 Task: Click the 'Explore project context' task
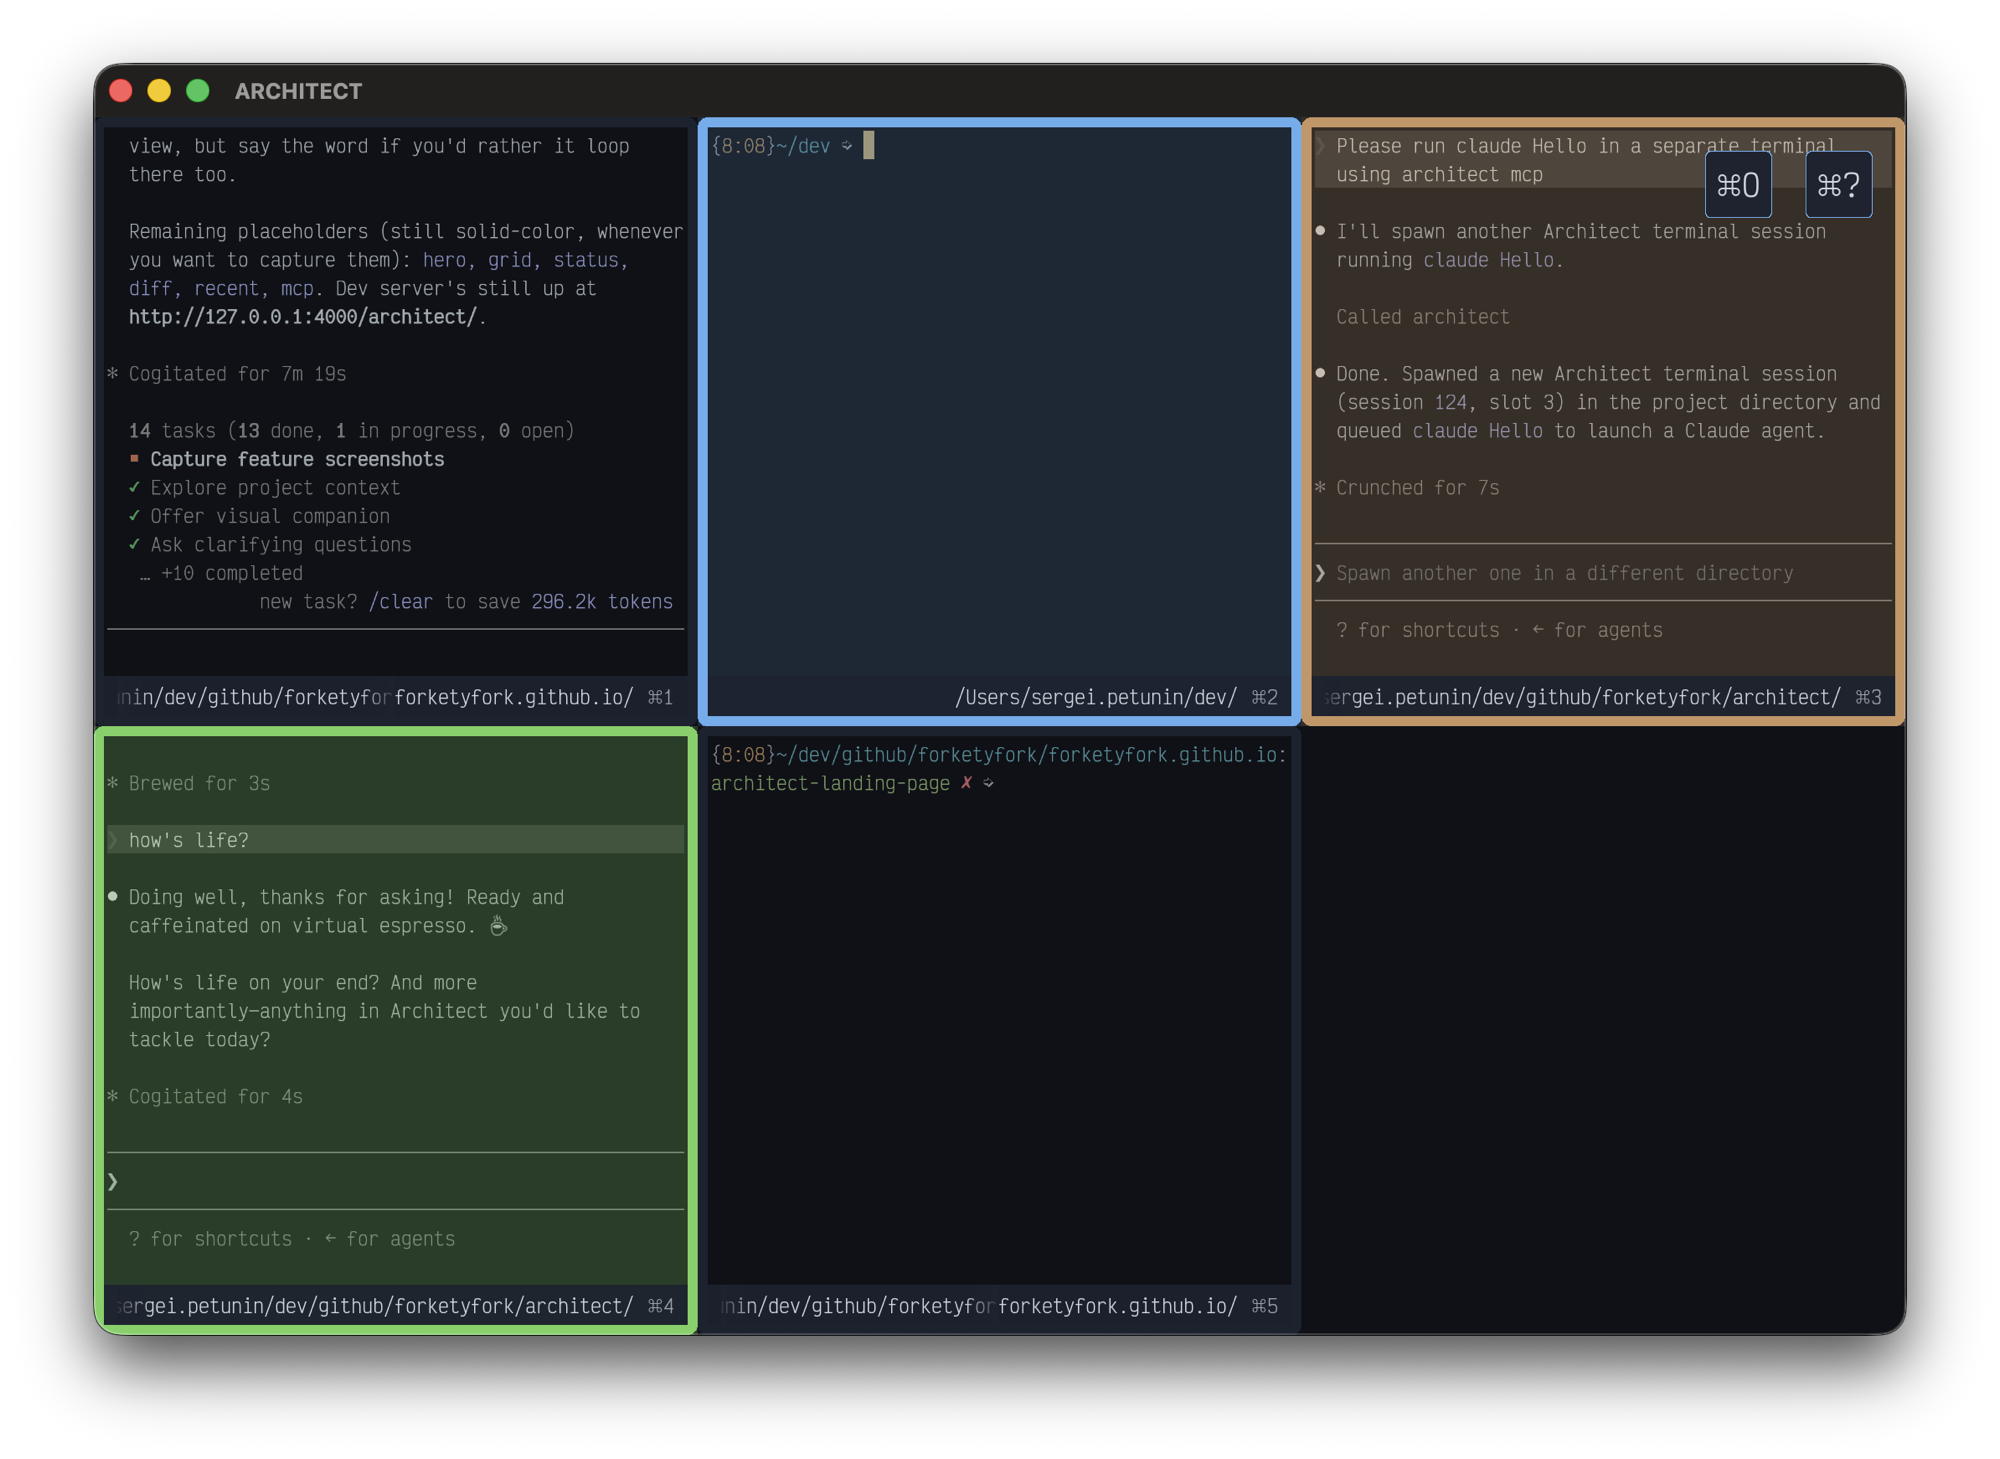click(275, 488)
